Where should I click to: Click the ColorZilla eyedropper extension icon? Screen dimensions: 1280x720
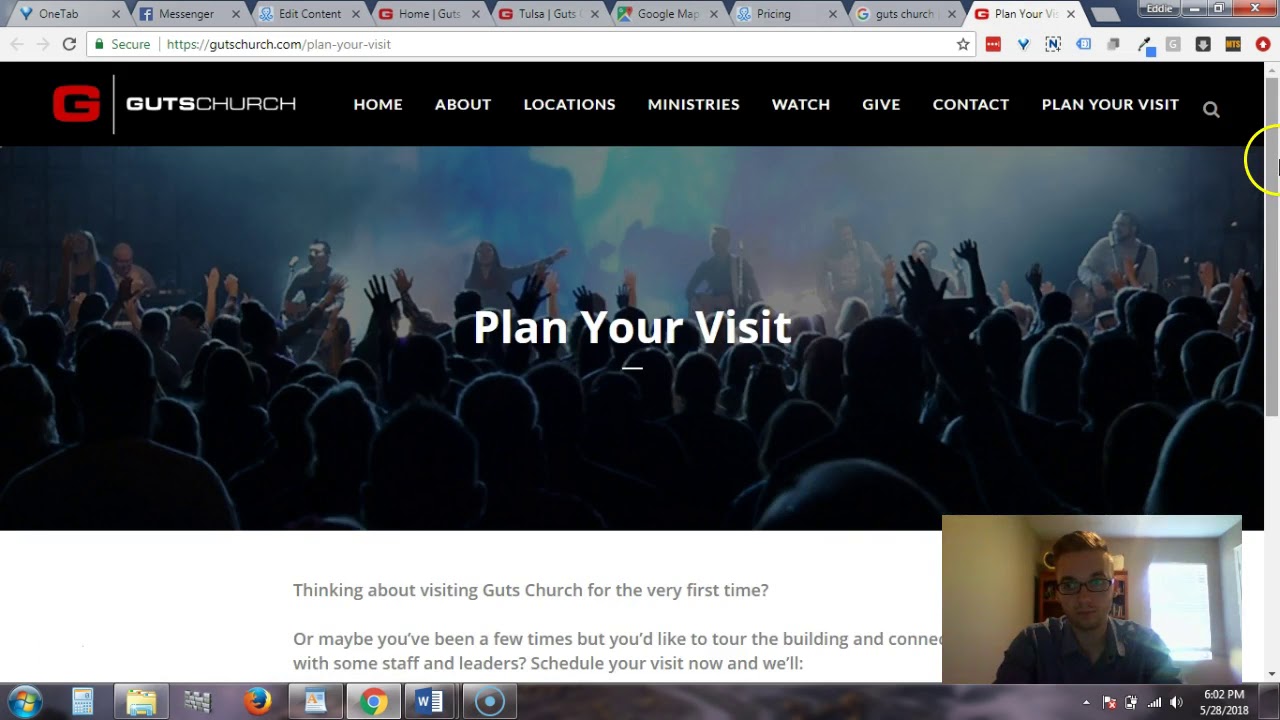point(1145,44)
